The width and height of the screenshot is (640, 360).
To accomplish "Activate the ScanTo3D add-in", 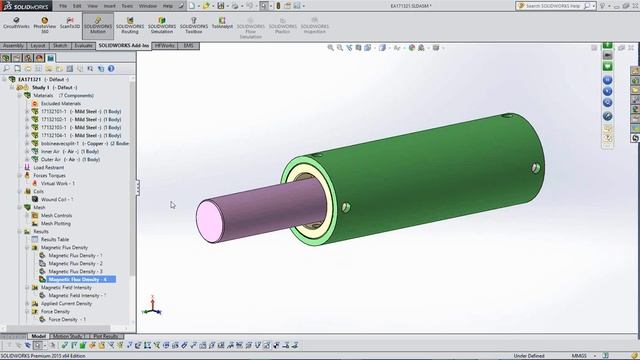I will pyautogui.click(x=70, y=23).
